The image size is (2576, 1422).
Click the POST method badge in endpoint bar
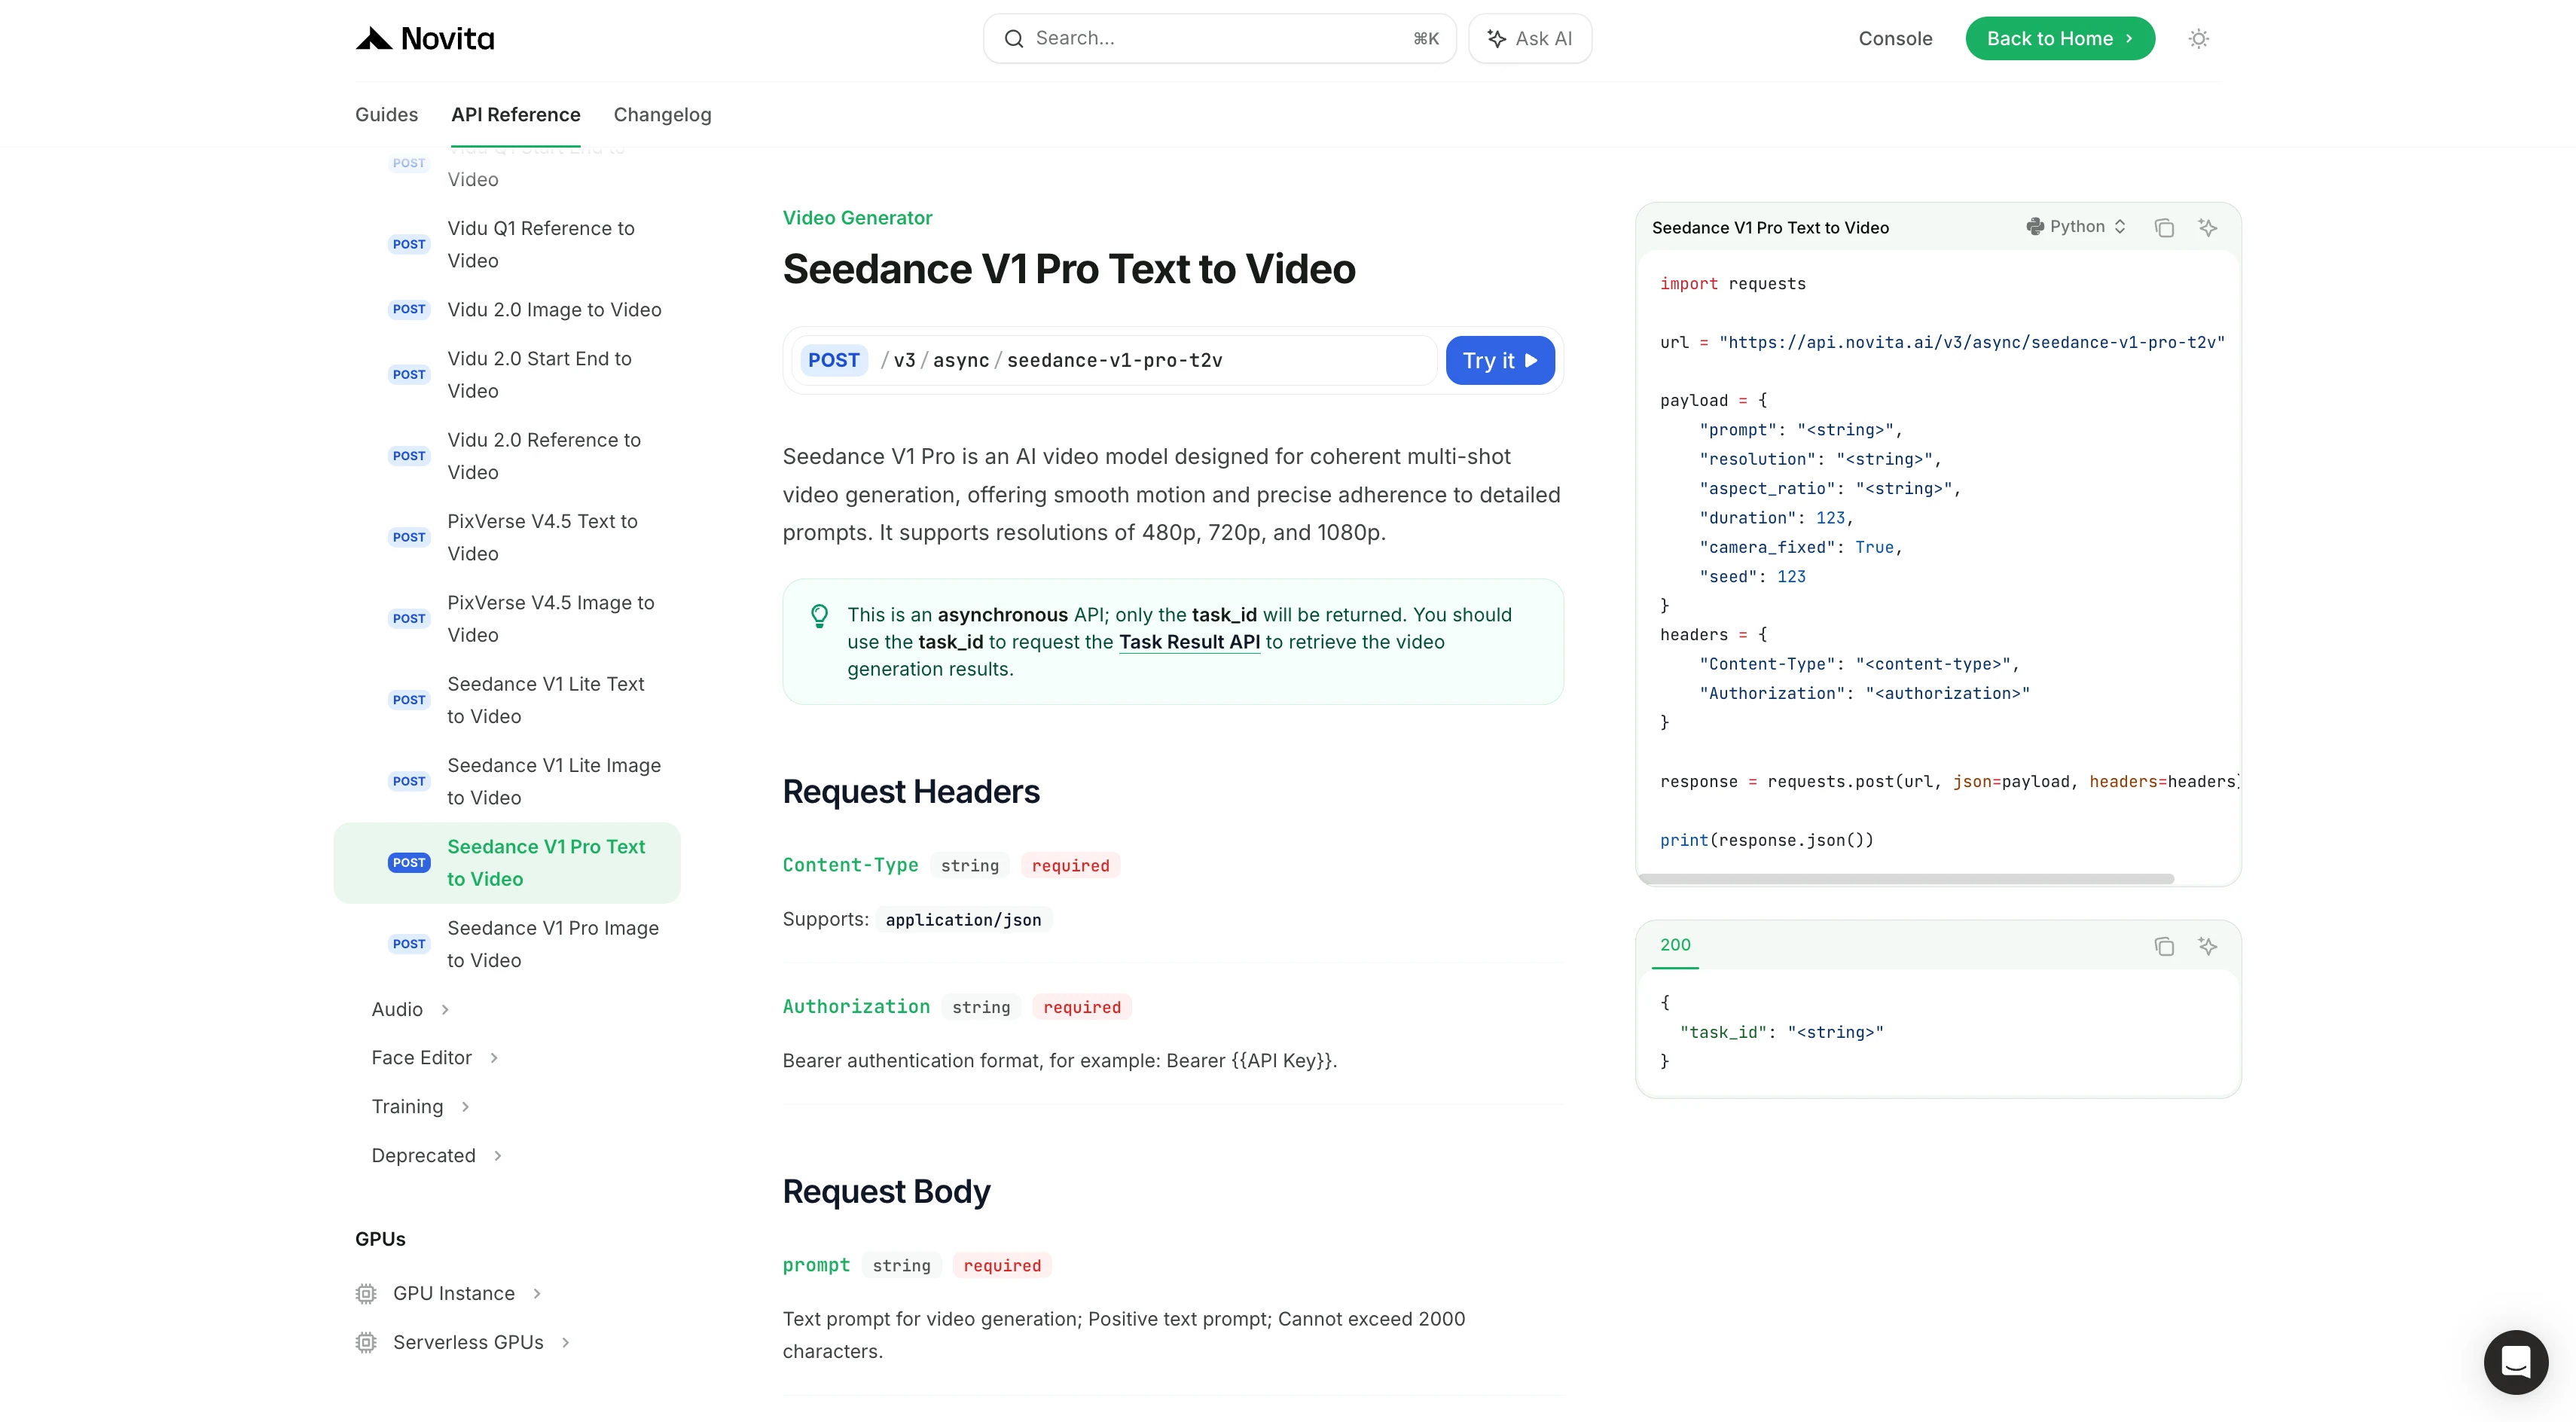[833, 360]
